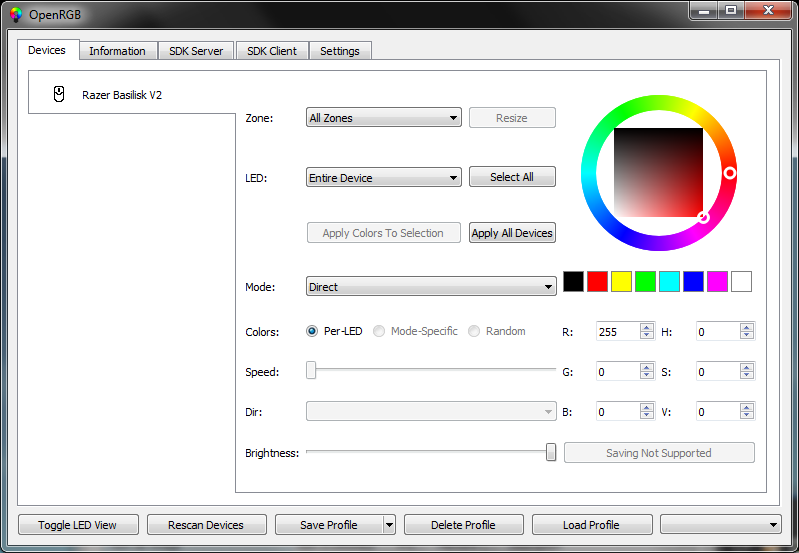Open the Information tab

[x=118, y=51]
